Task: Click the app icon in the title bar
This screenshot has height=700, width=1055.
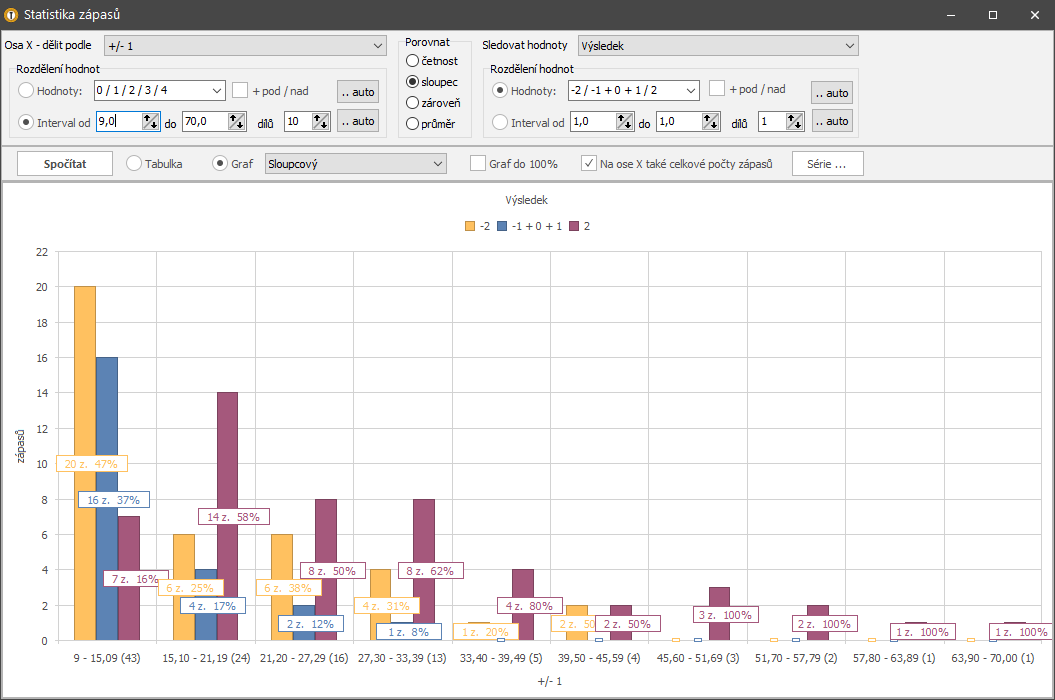Action: tap(11, 15)
